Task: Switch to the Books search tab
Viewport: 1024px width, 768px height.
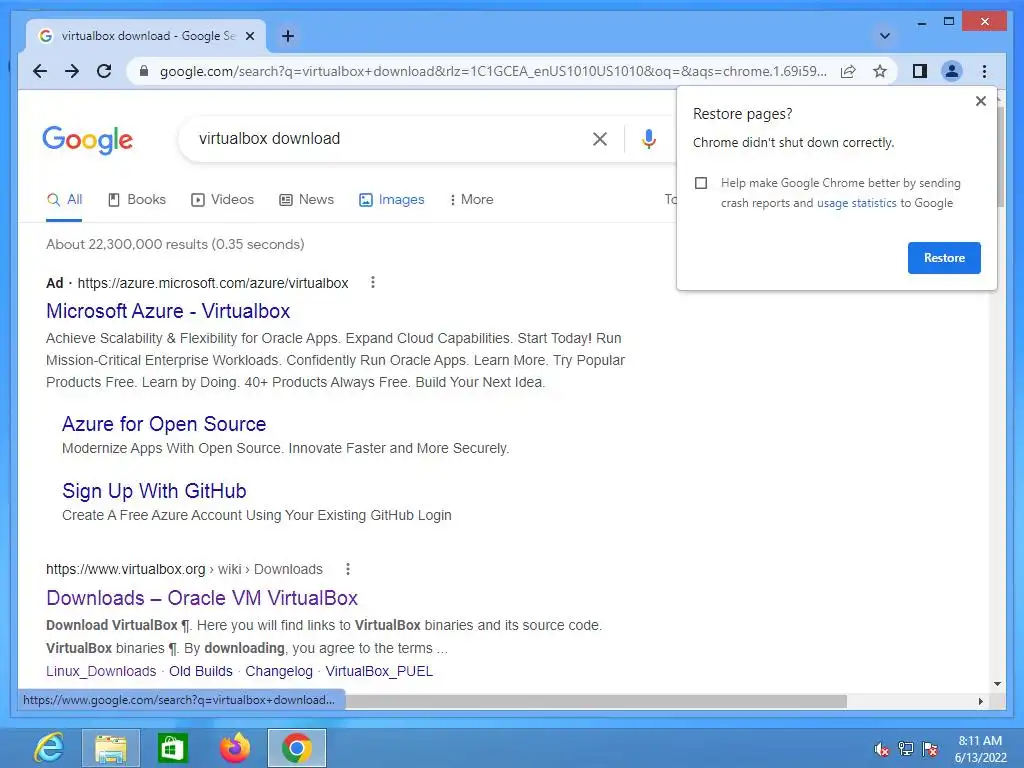Action: [x=136, y=200]
